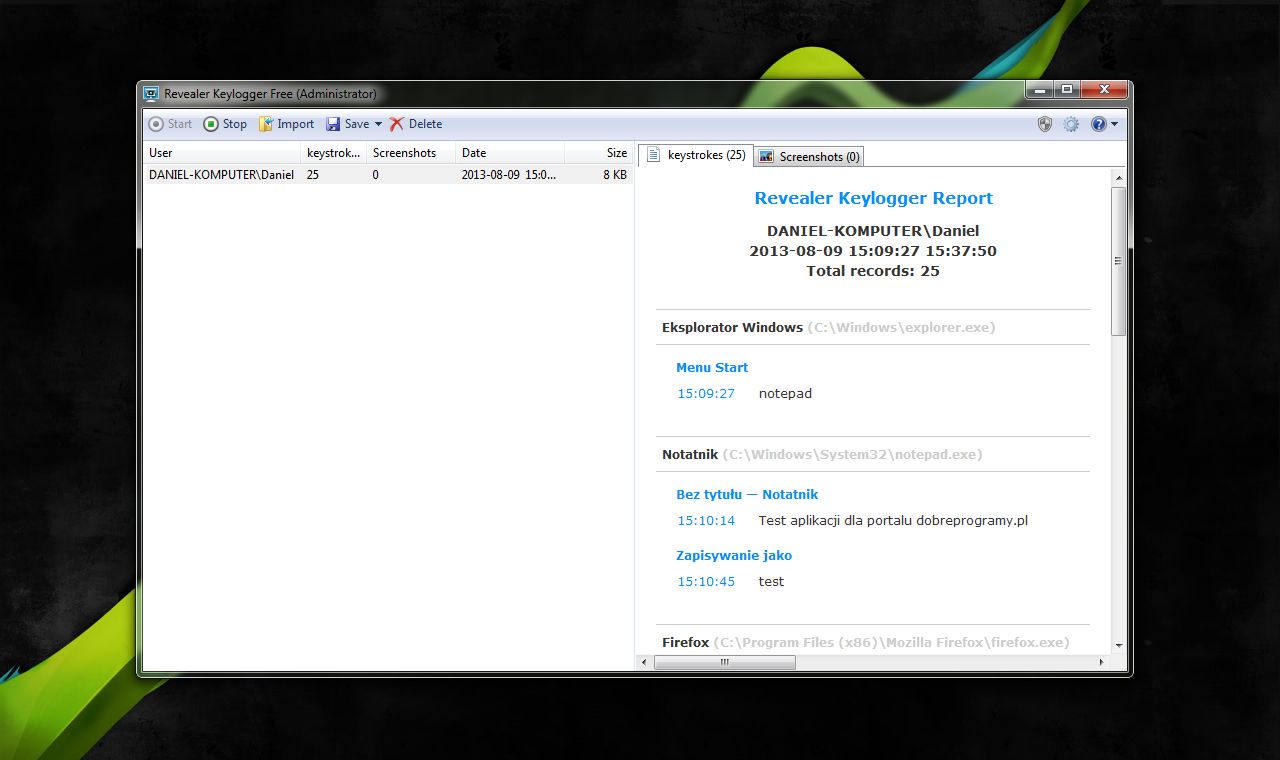Click the 2013-08-09 date cell
This screenshot has height=760, width=1280.
click(x=509, y=174)
